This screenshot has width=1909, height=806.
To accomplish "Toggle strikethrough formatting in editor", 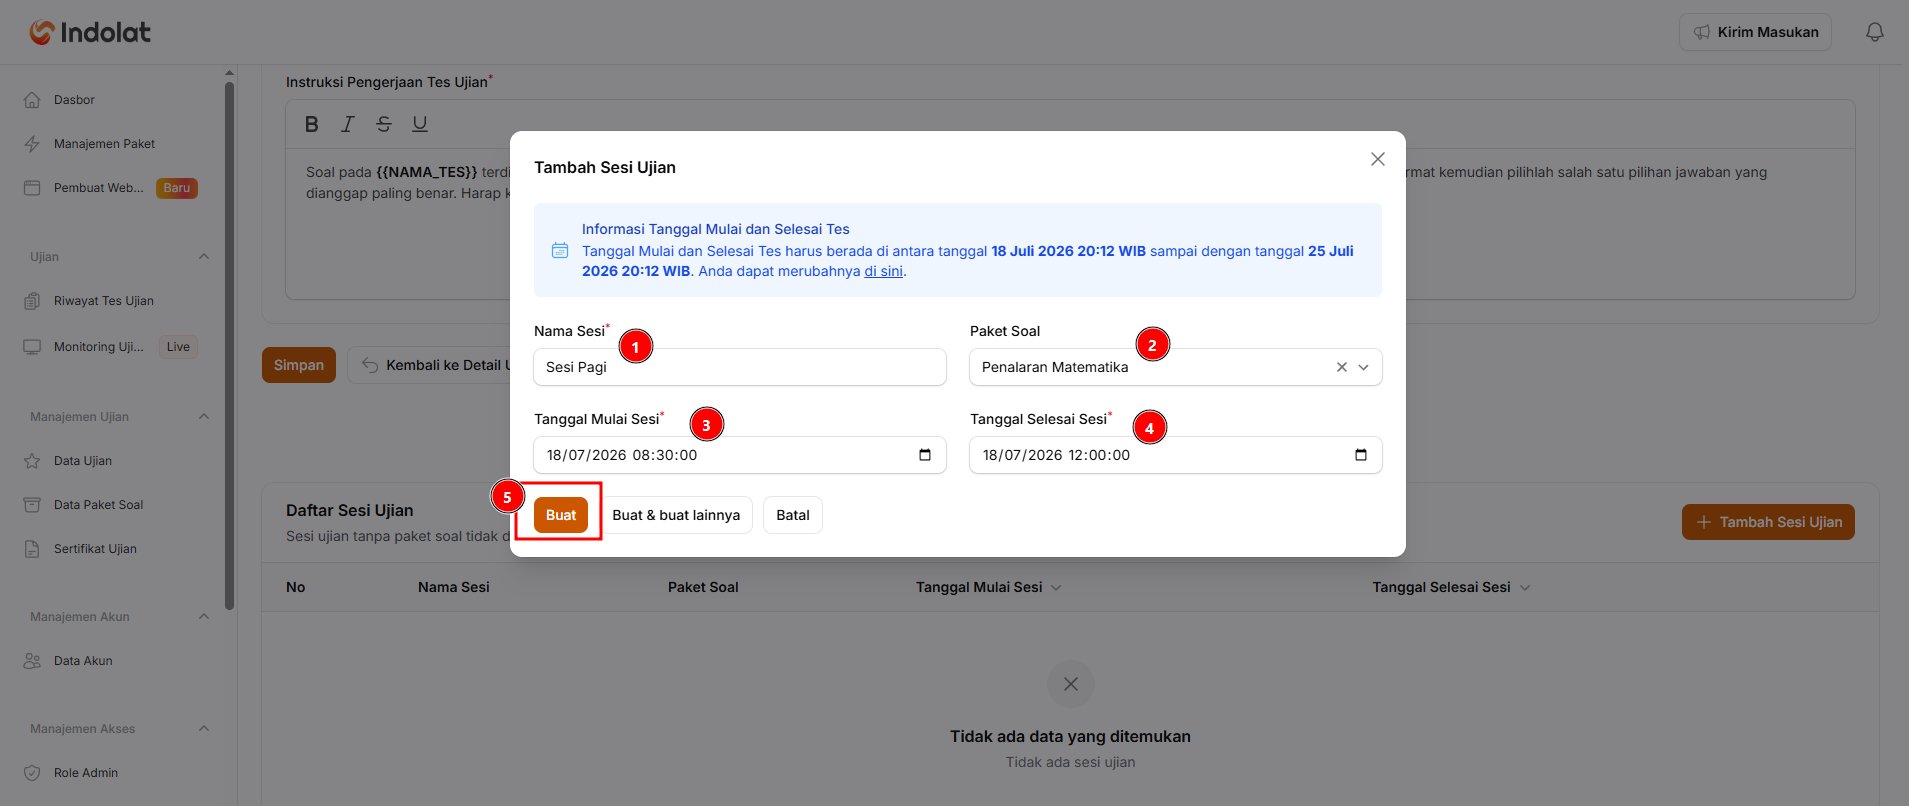I will (x=384, y=124).
